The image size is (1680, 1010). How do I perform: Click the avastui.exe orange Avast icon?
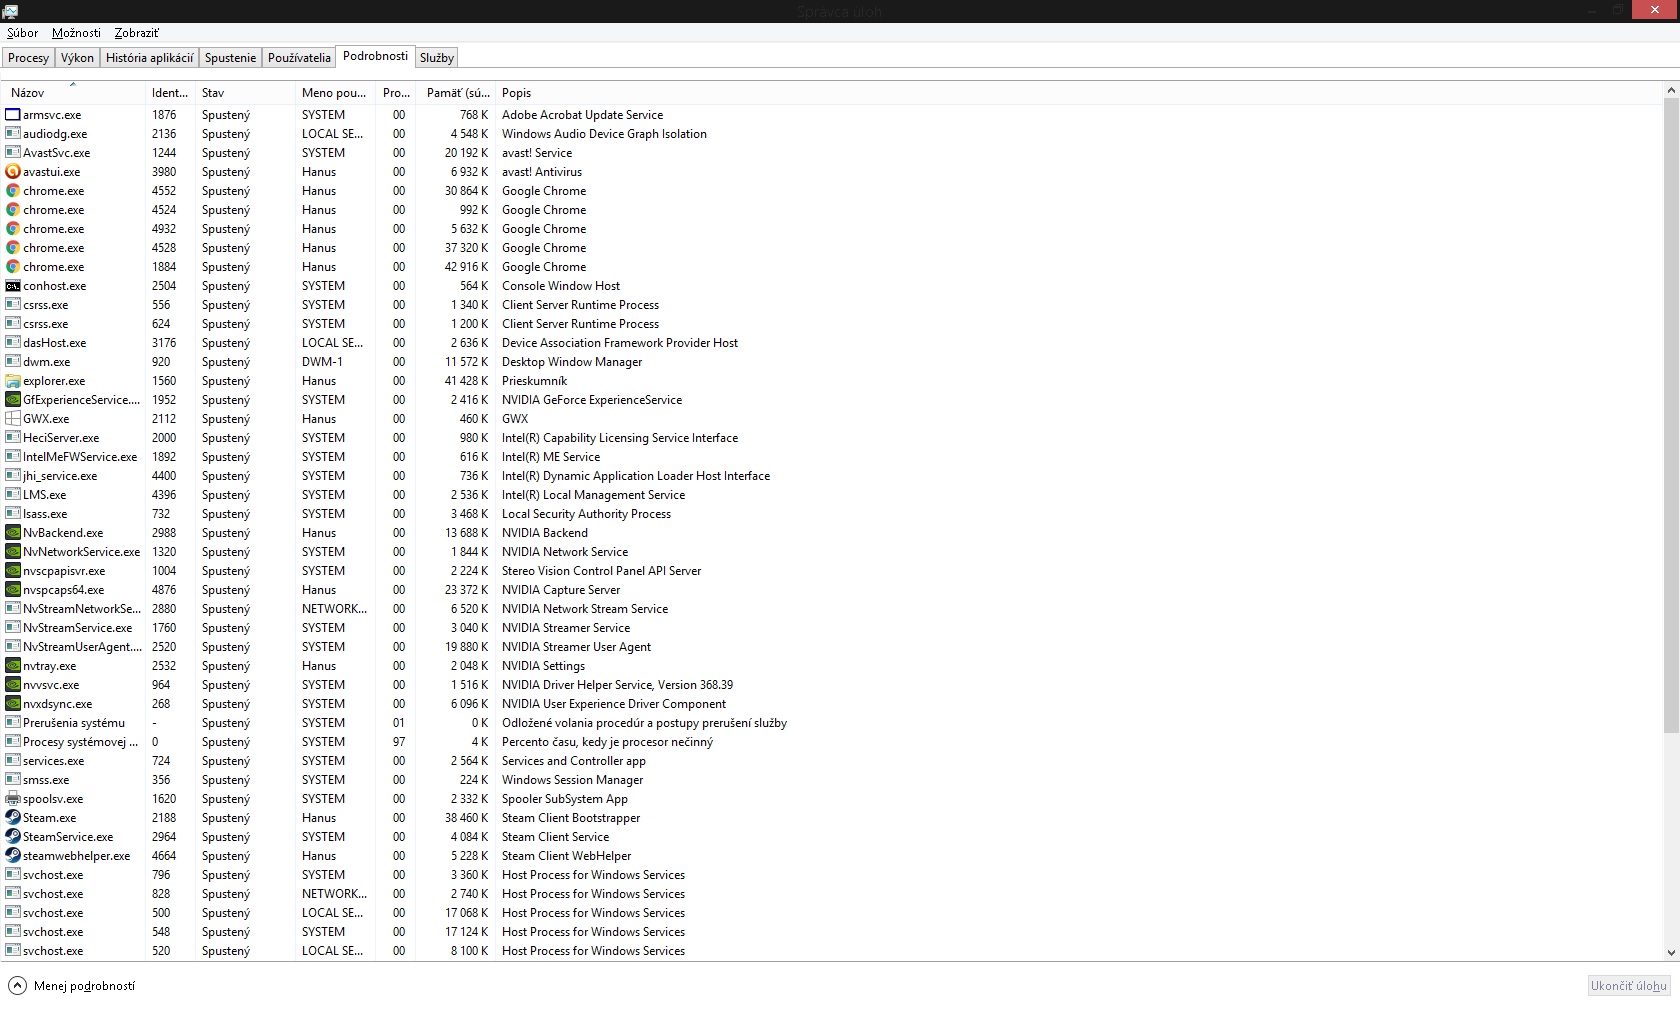pyautogui.click(x=13, y=172)
